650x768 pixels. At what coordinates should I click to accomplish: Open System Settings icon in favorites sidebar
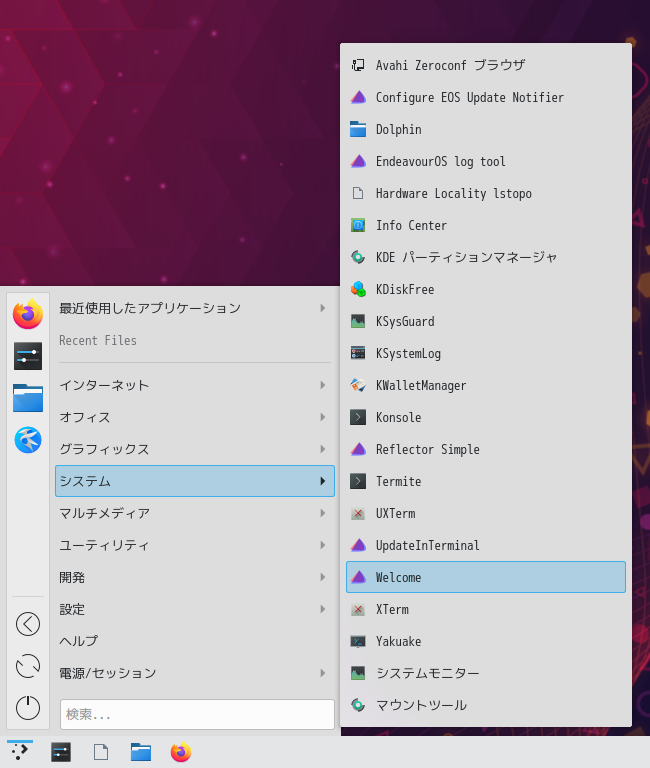[28, 356]
